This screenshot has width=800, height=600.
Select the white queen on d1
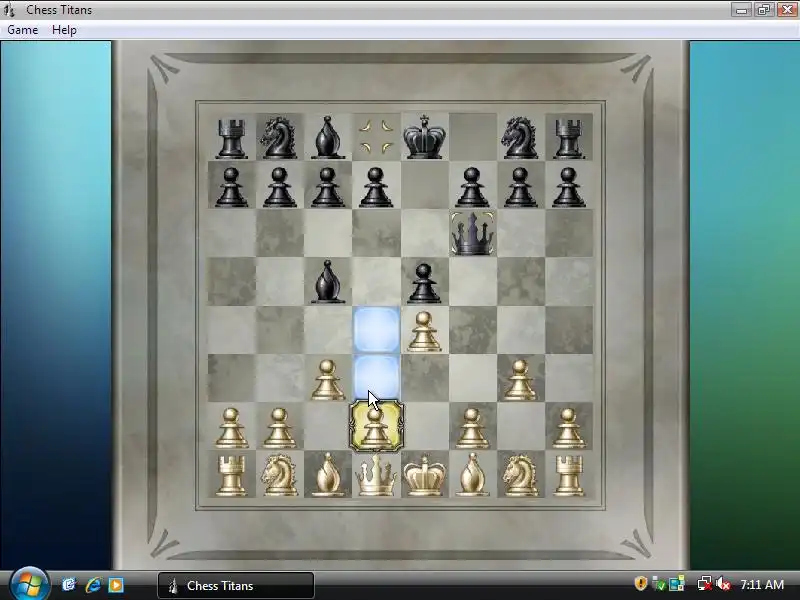coord(376,476)
